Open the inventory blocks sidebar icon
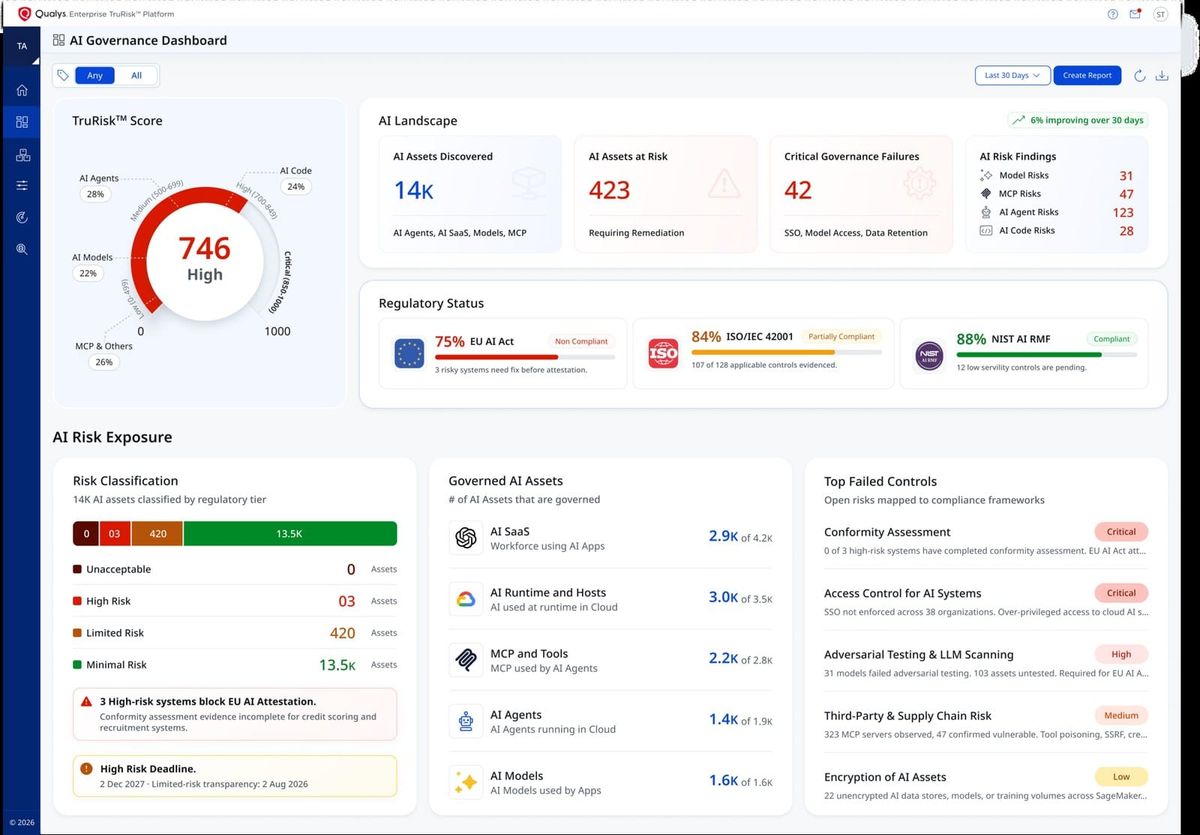Viewport: 1200px width, 835px height. click(21, 154)
